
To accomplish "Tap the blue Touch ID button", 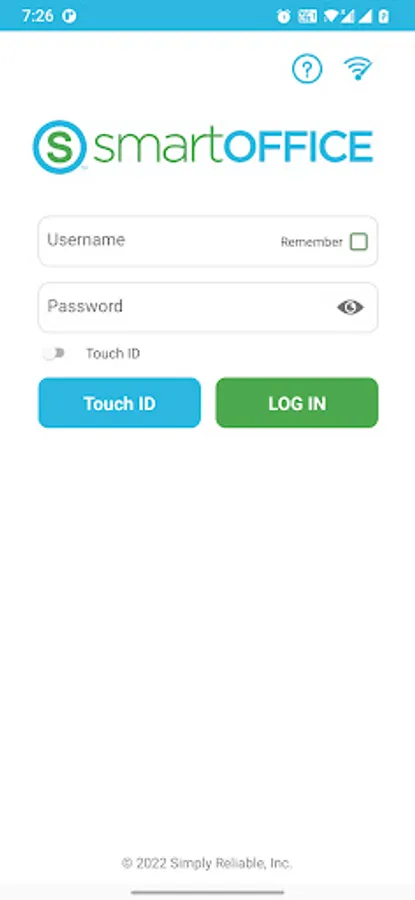I will [119, 403].
